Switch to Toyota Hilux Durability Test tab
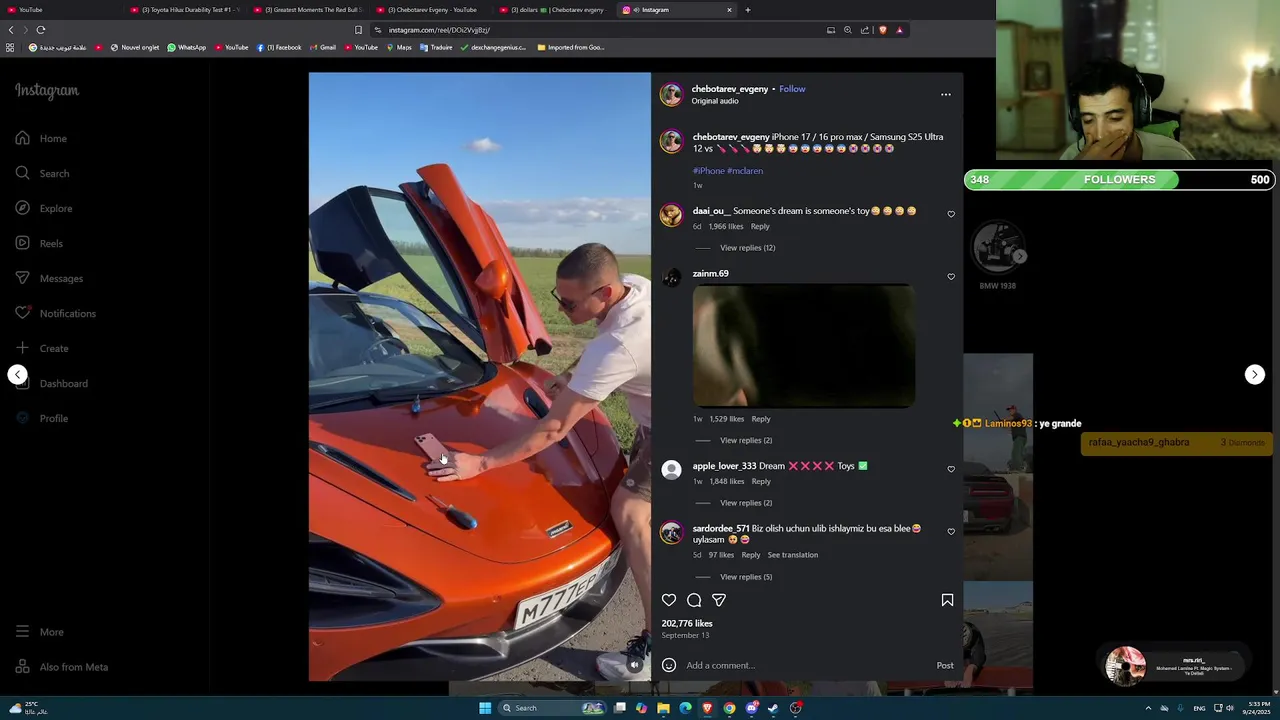This screenshot has height=720, width=1280. 185,10
